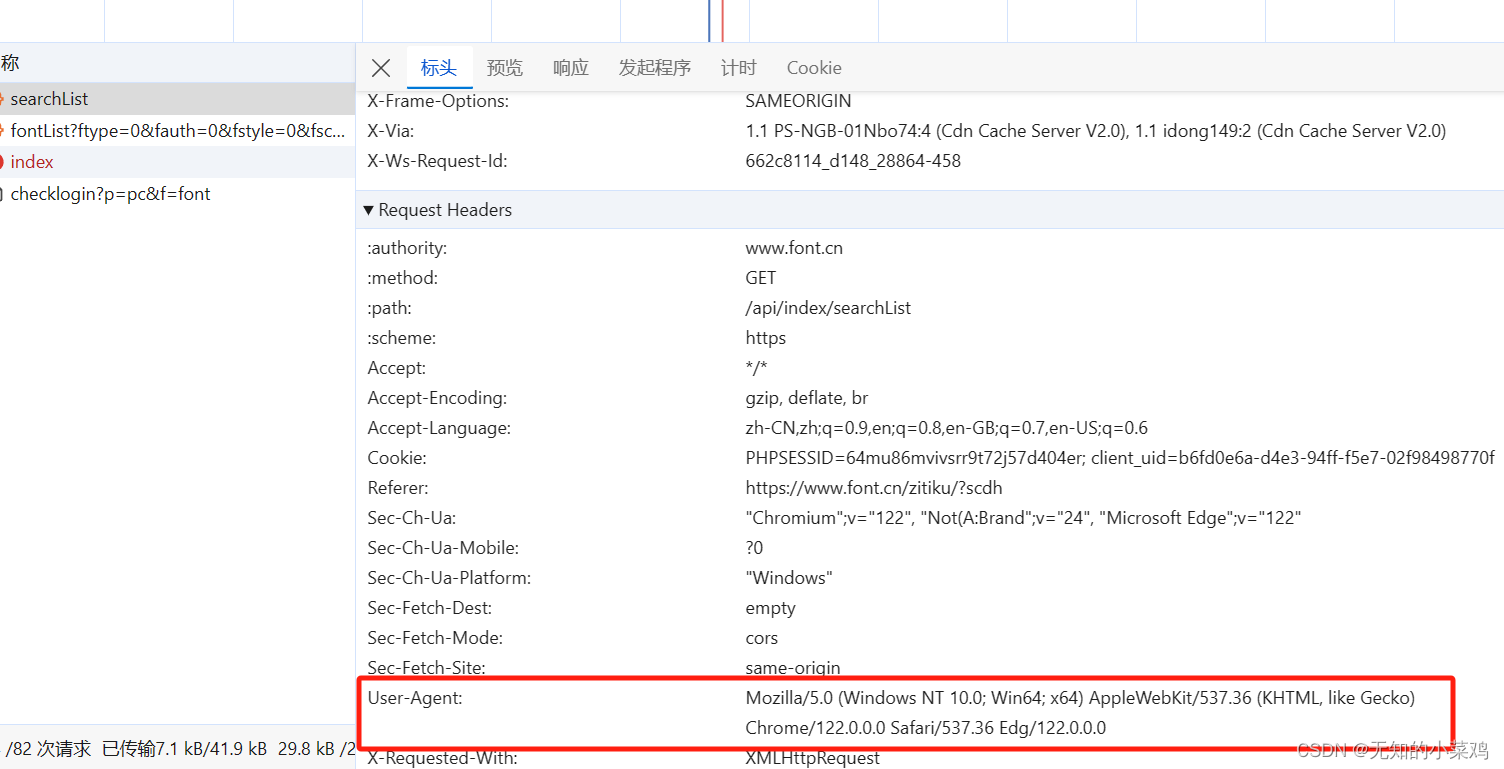Screen dimensions: 1504x769
Task: Click the :method value GET
Action: point(761,278)
